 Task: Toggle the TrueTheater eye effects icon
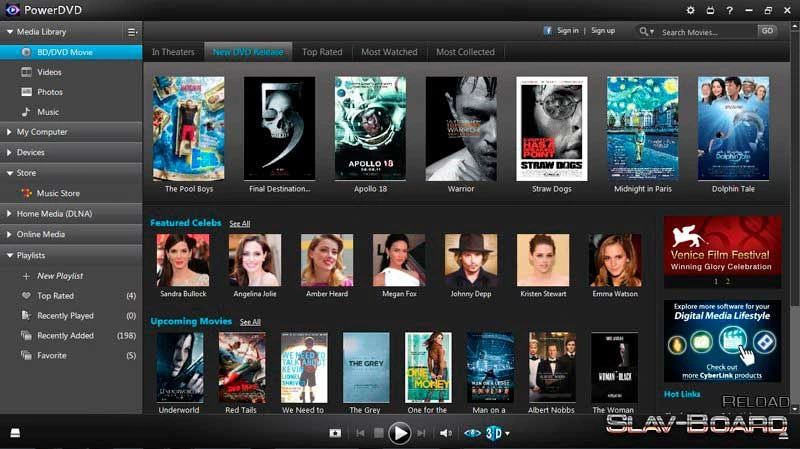(472, 433)
